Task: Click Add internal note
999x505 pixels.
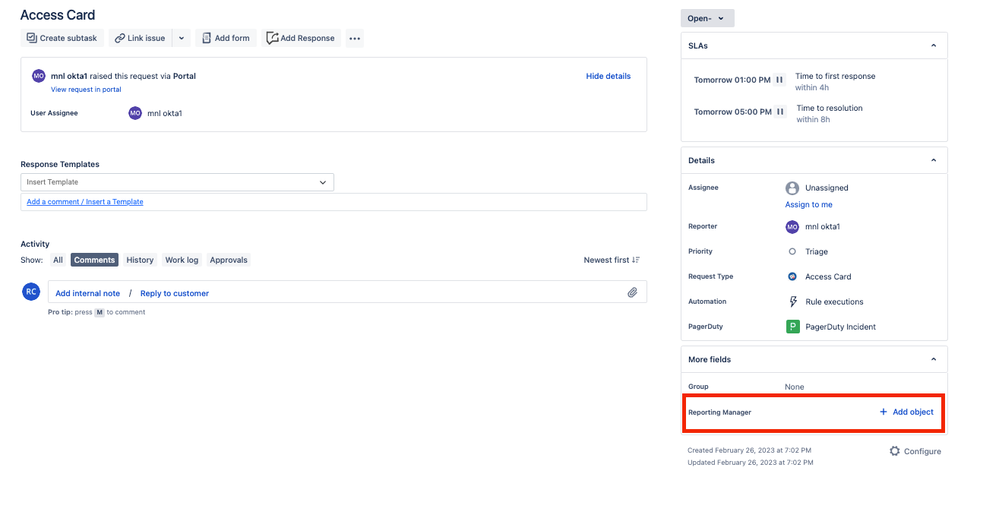Action: click(87, 294)
